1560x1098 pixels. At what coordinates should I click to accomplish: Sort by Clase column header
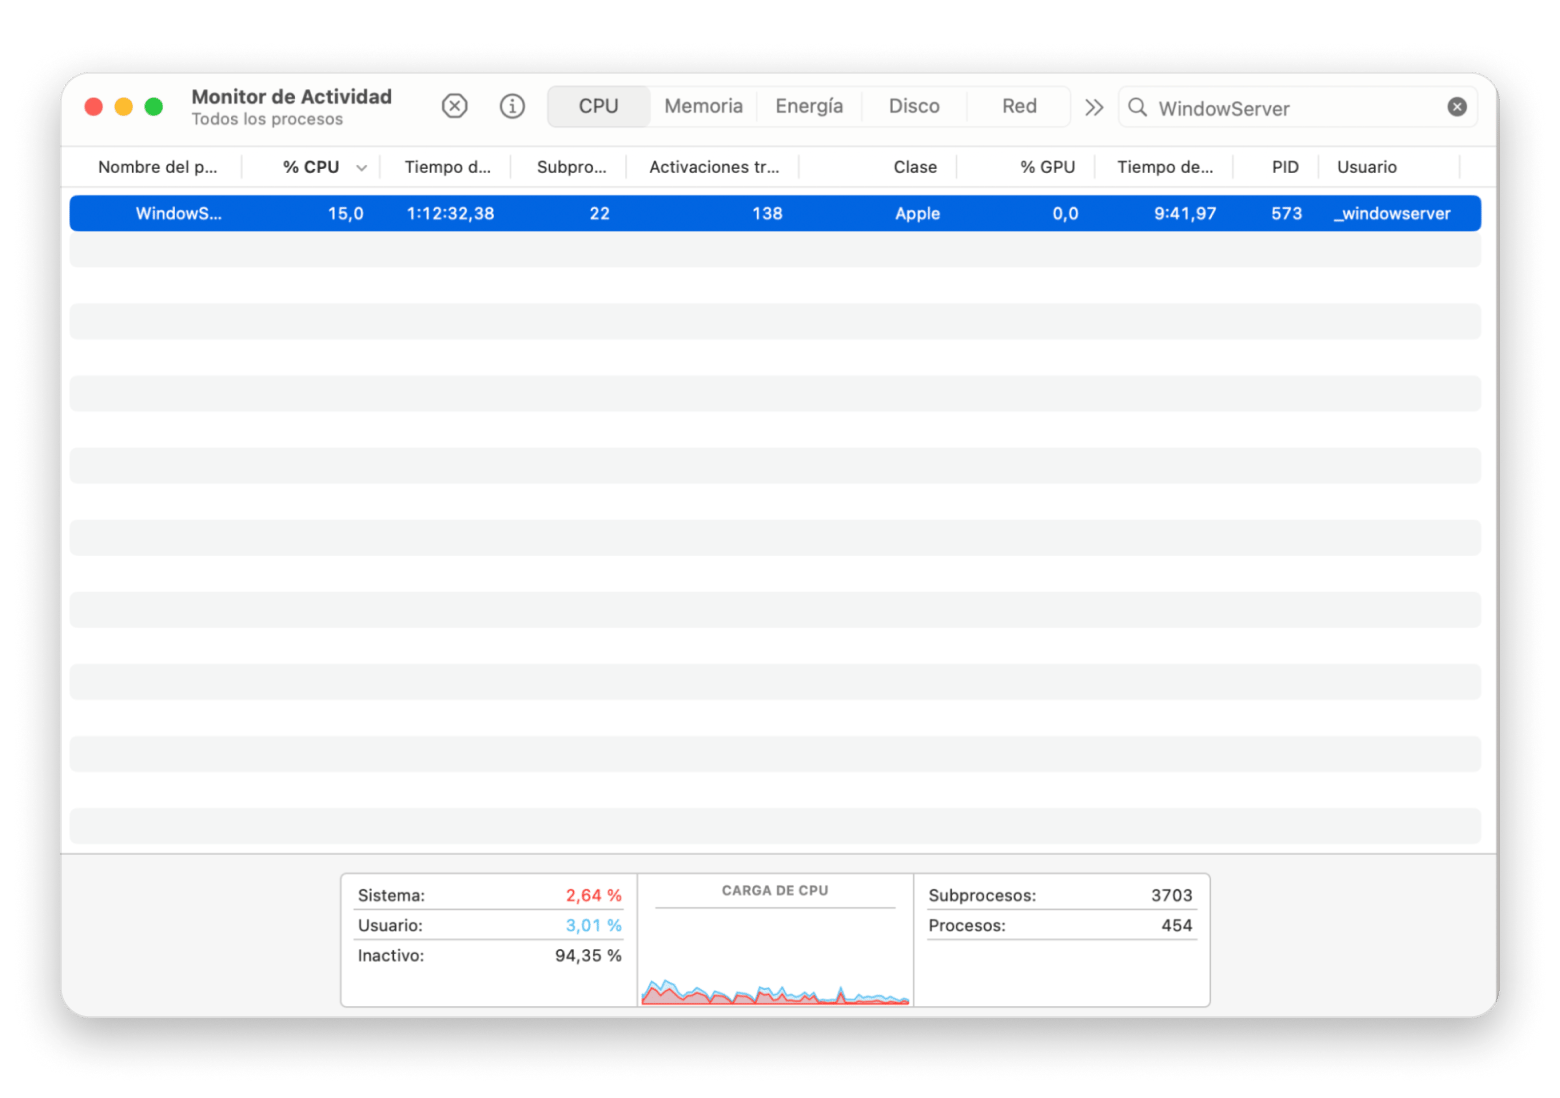pyautogui.click(x=914, y=167)
